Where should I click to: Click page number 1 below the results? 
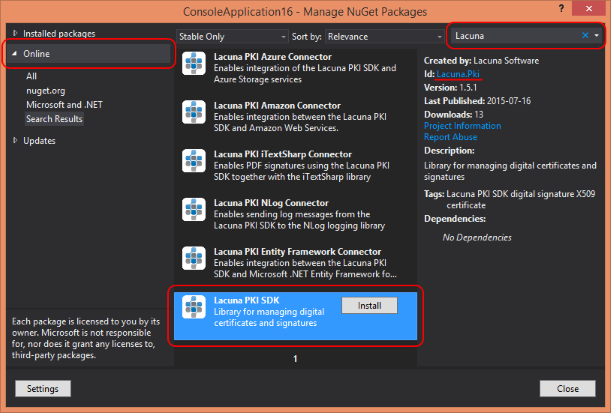click(x=295, y=358)
